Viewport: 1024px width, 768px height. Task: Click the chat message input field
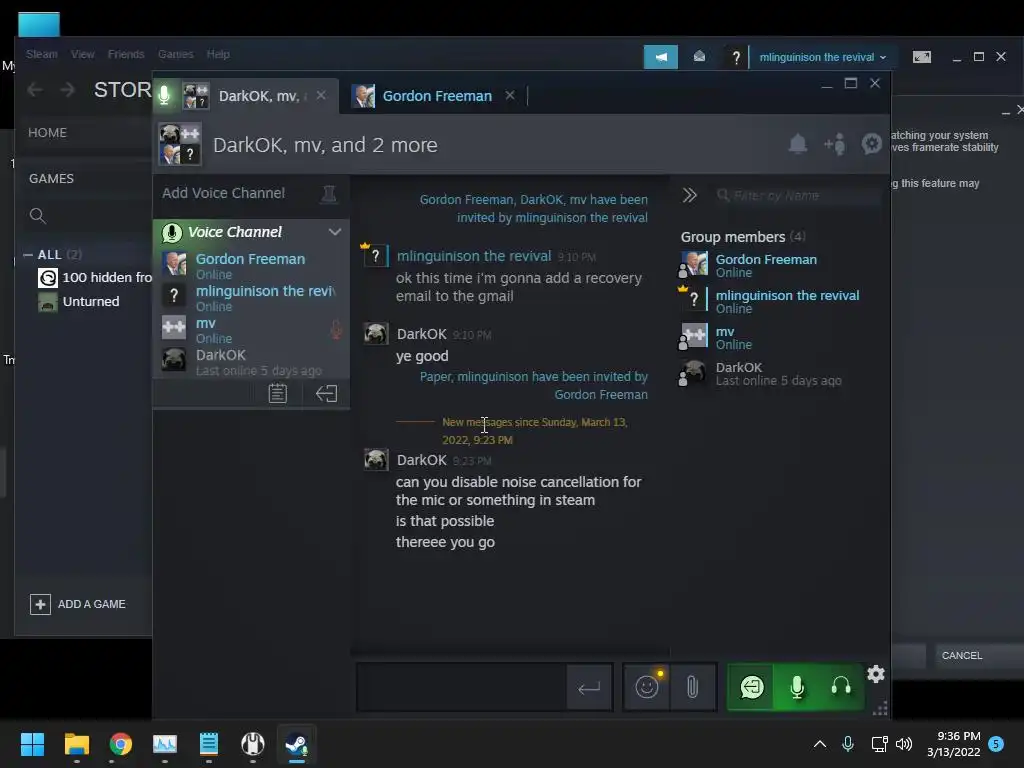point(461,687)
